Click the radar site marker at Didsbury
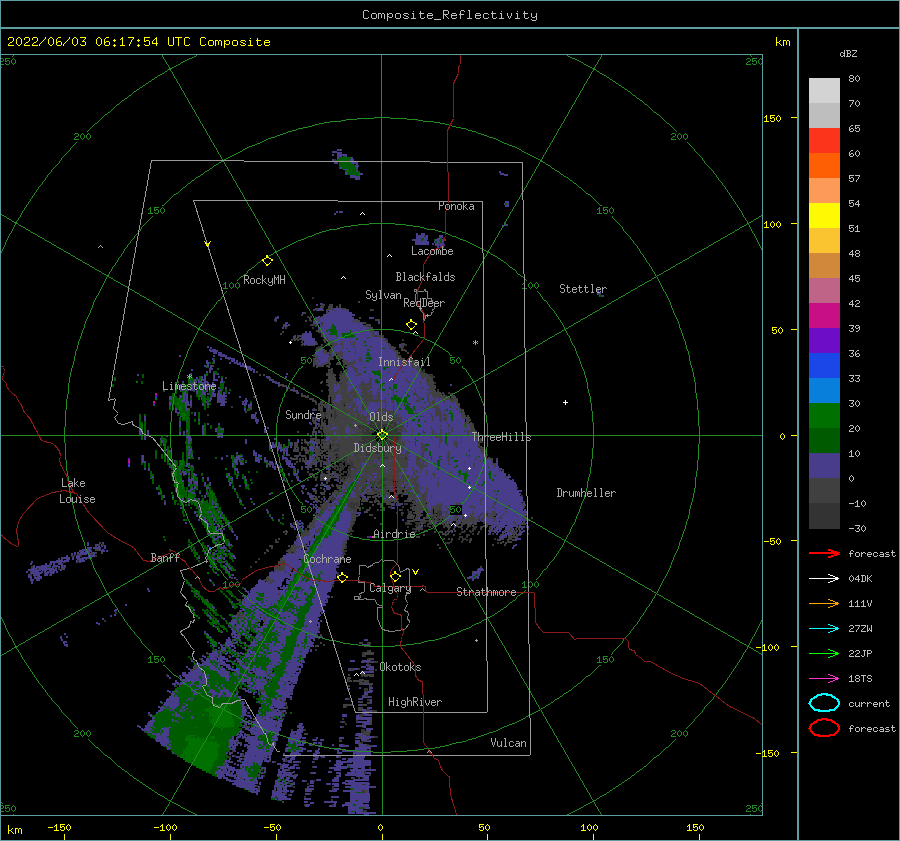The width and height of the screenshot is (900, 841). [x=382, y=435]
